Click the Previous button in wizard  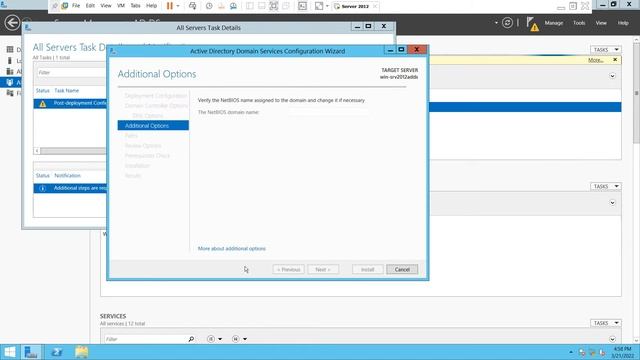point(288,269)
